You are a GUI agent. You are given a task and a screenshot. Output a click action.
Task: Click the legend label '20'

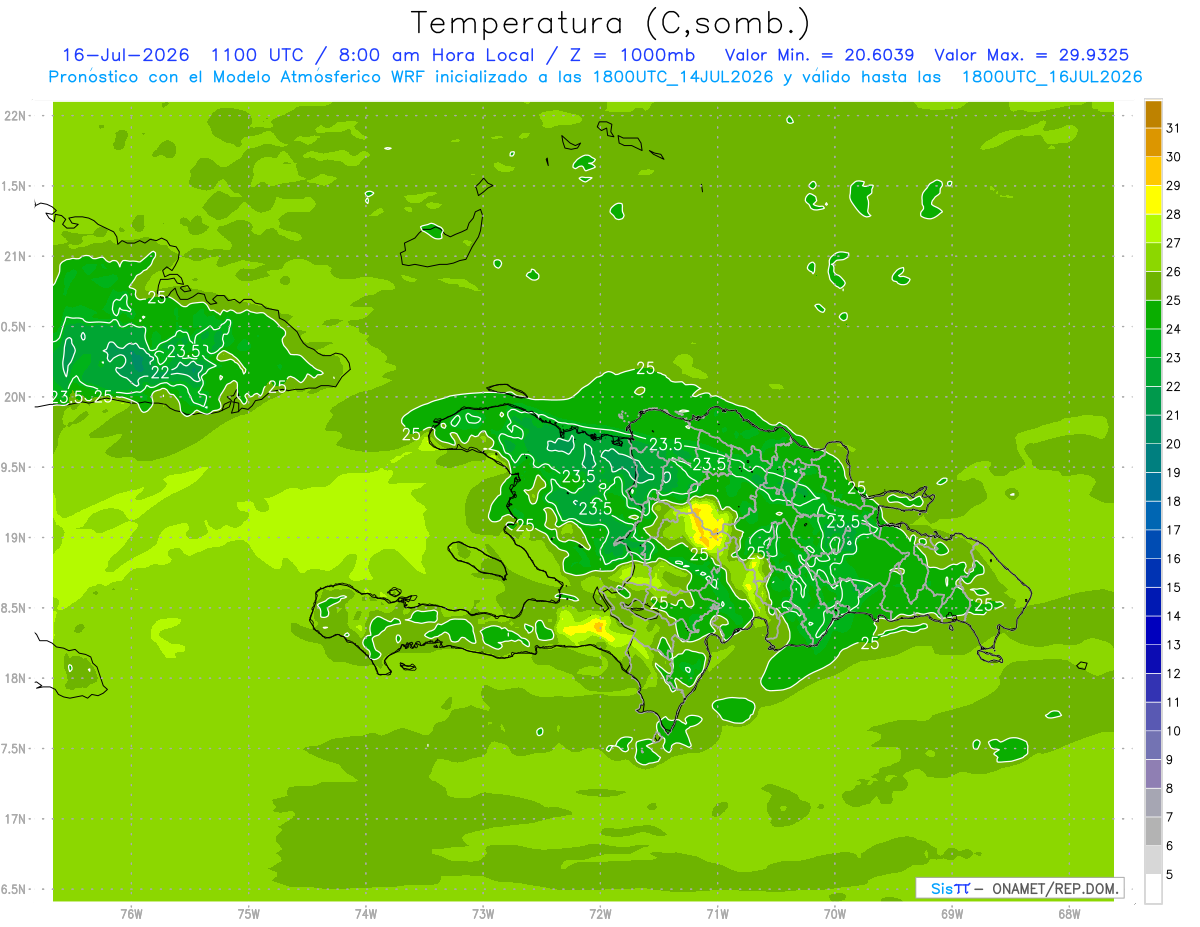(1173, 444)
